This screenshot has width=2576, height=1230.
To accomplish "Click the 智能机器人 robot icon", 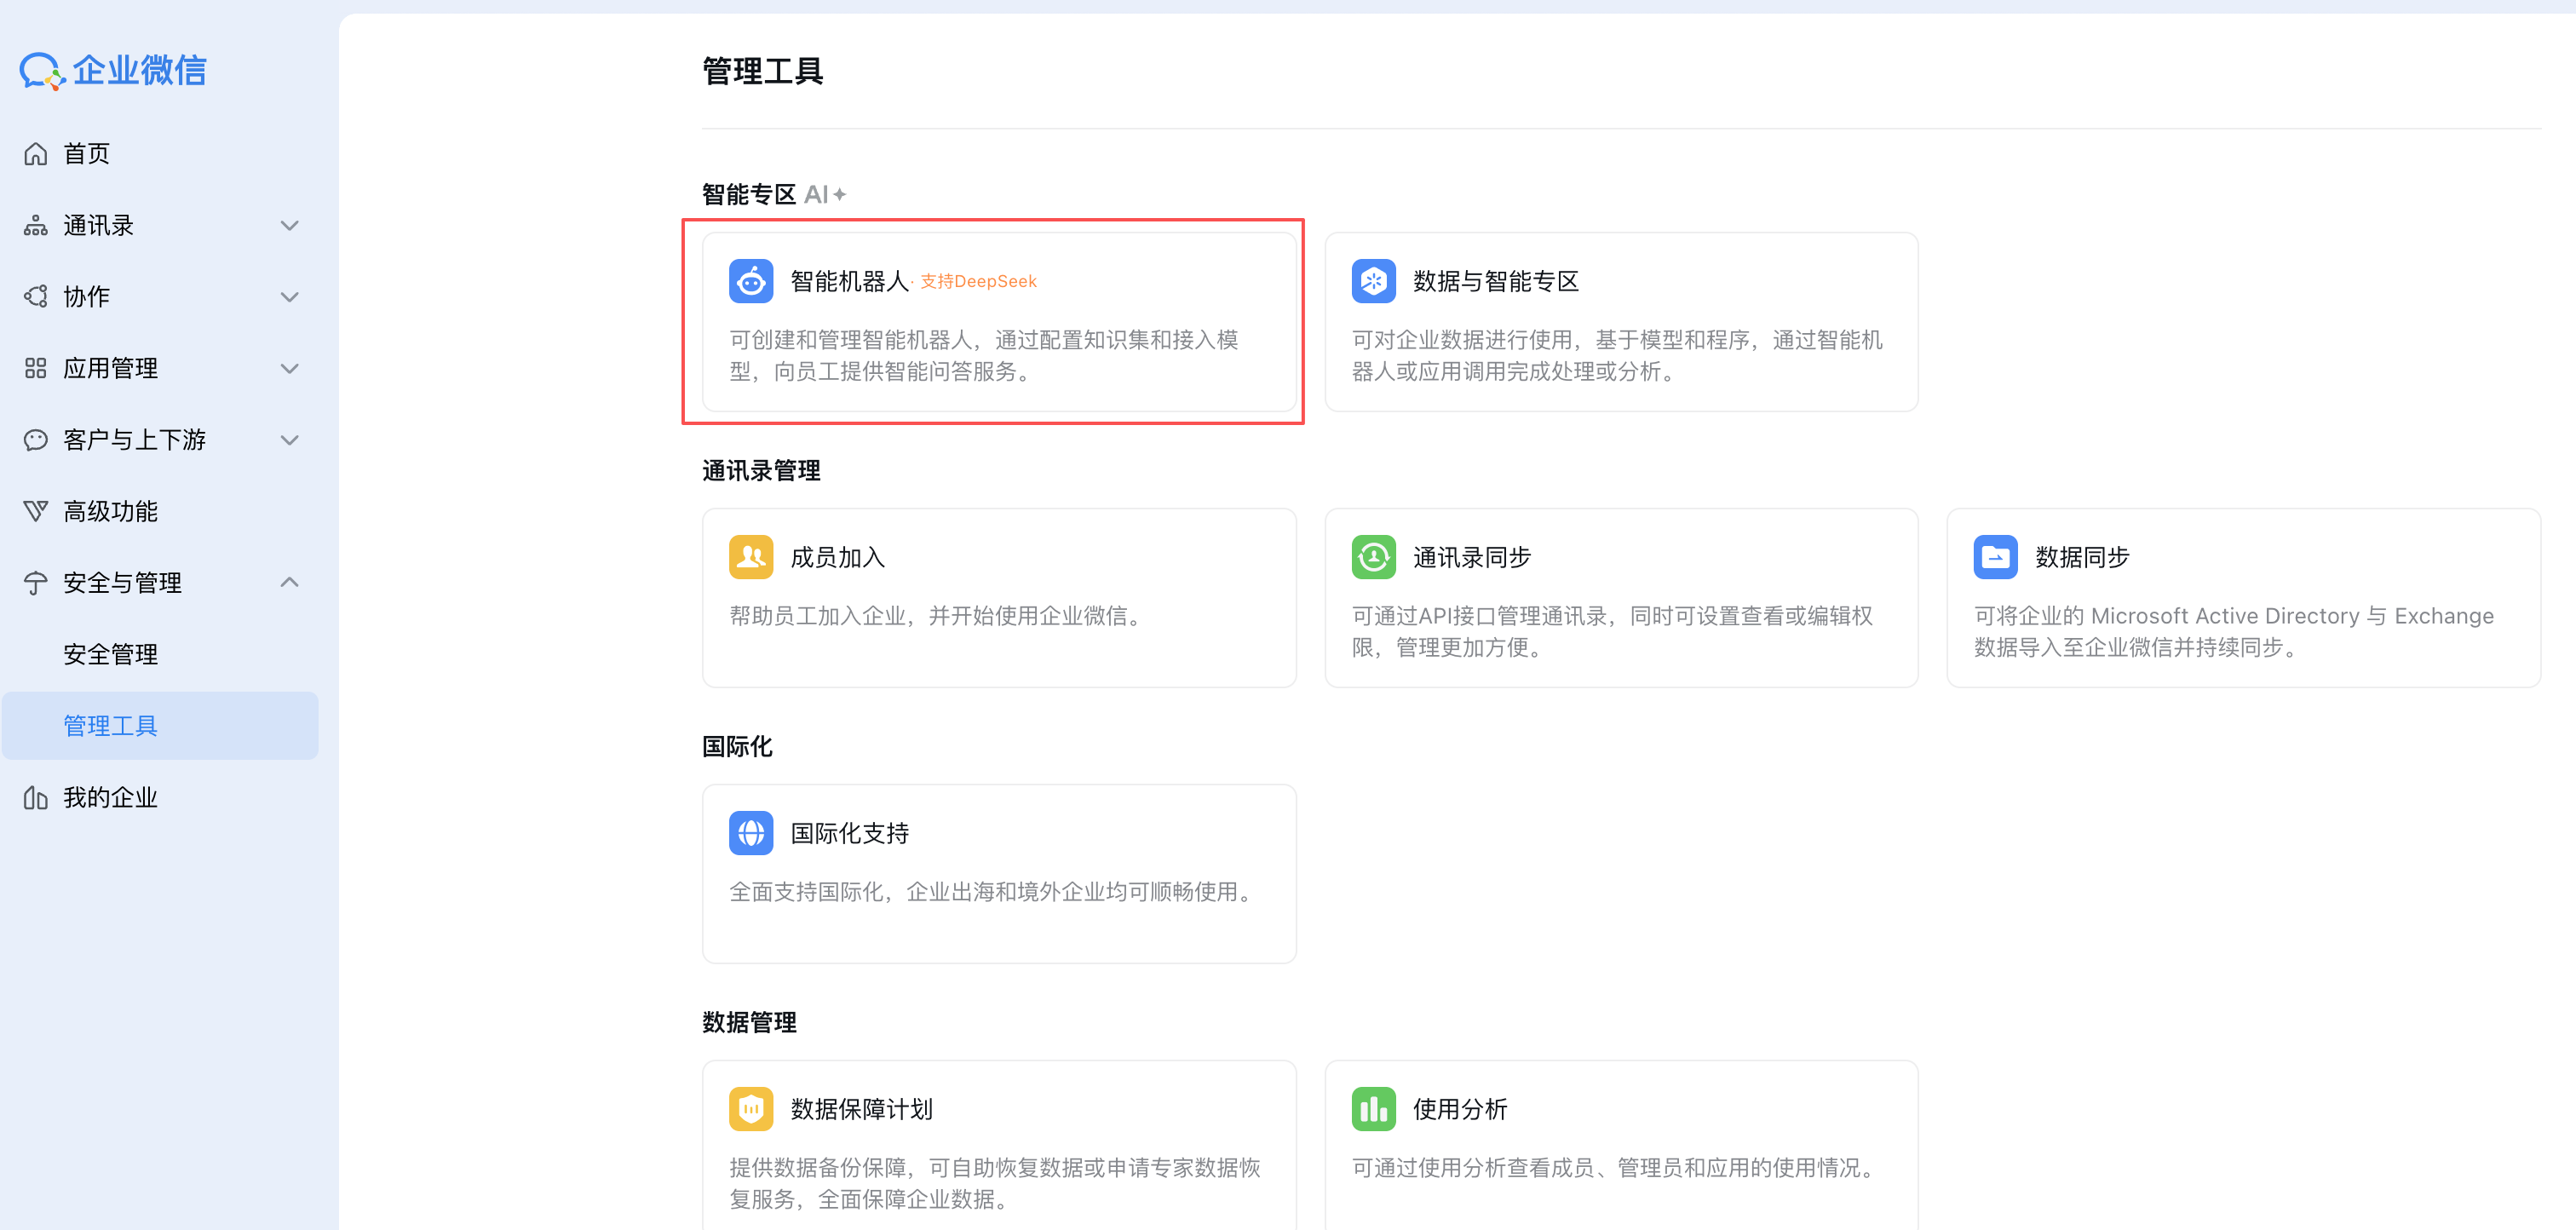I will [x=751, y=281].
